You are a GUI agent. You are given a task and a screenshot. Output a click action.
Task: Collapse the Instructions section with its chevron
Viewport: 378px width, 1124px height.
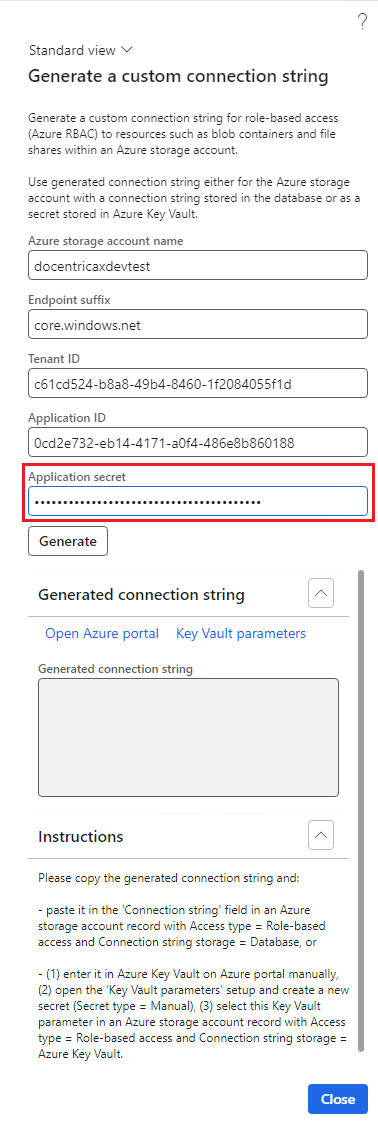[321, 836]
